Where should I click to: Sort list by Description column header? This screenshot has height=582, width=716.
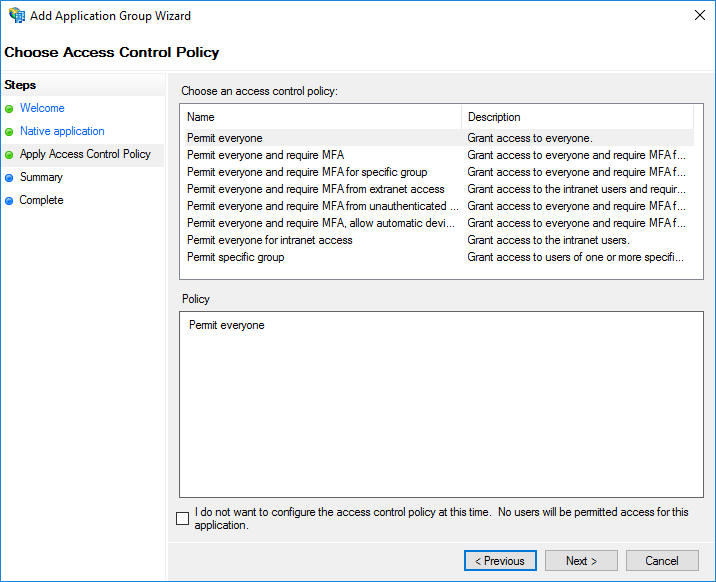[577, 117]
